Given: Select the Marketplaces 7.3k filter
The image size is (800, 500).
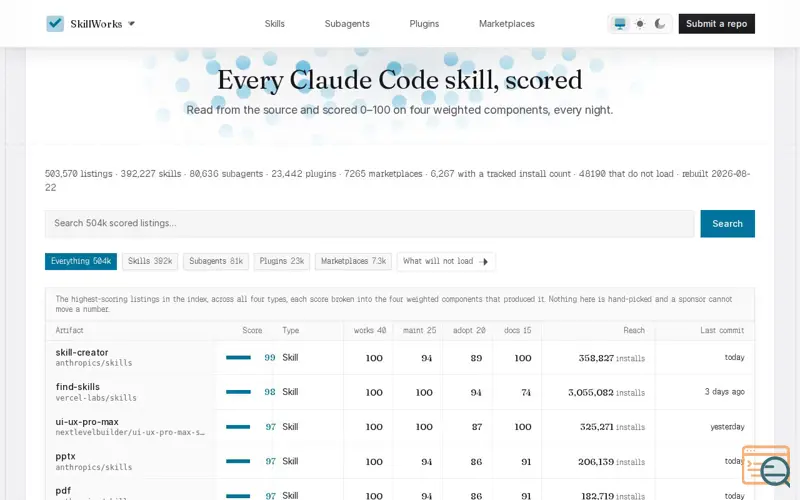Looking at the screenshot, I should (x=353, y=261).
